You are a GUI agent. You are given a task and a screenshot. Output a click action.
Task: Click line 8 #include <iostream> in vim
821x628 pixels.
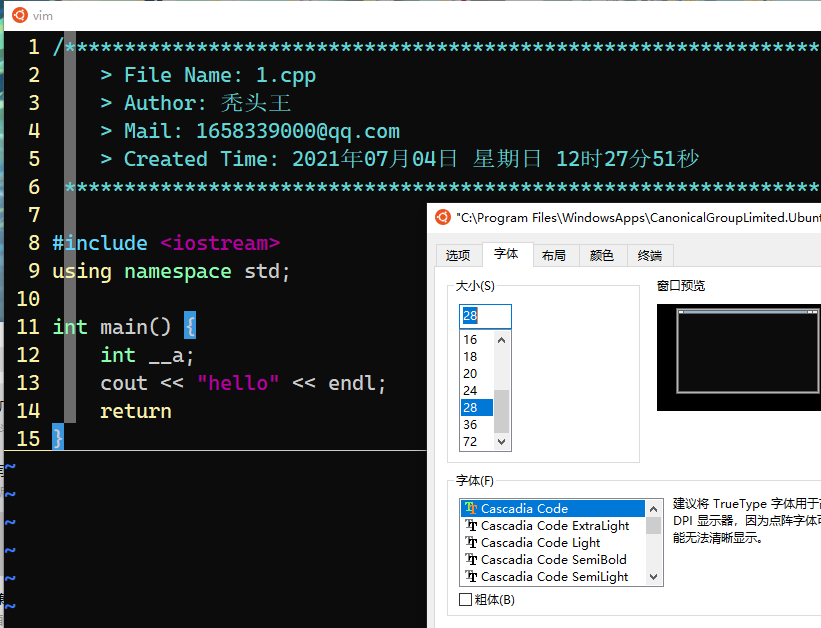tap(166, 243)
